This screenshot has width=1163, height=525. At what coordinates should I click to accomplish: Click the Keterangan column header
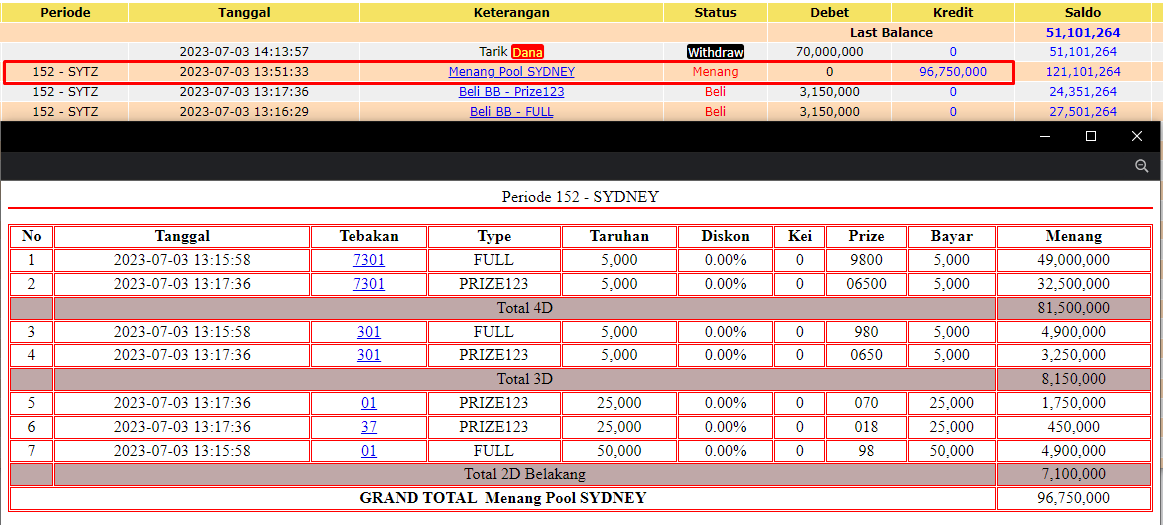(x=511, y=13)
